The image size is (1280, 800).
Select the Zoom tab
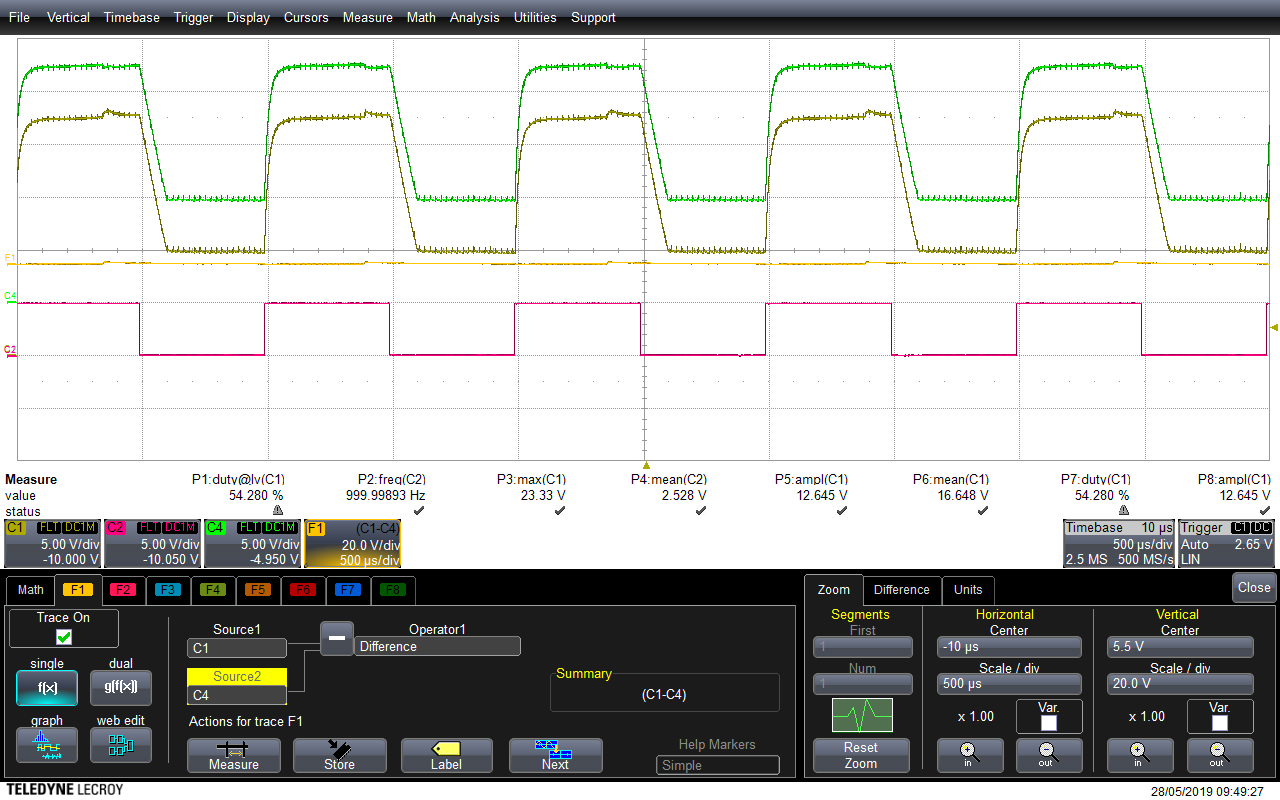[x=833, y=589]
